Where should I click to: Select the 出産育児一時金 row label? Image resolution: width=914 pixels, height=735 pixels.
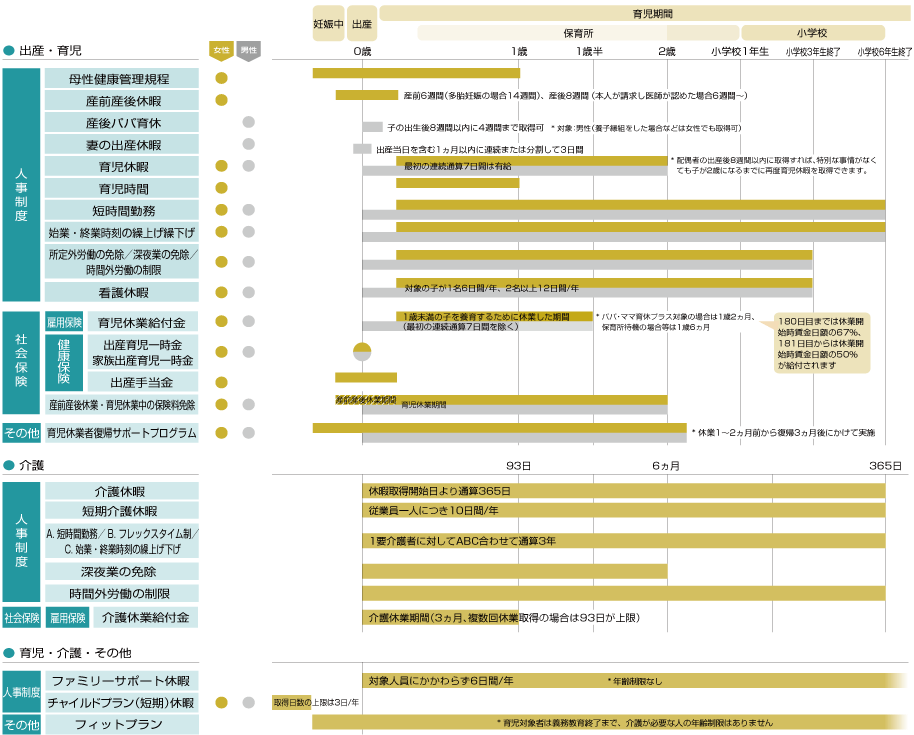point(143,352)
